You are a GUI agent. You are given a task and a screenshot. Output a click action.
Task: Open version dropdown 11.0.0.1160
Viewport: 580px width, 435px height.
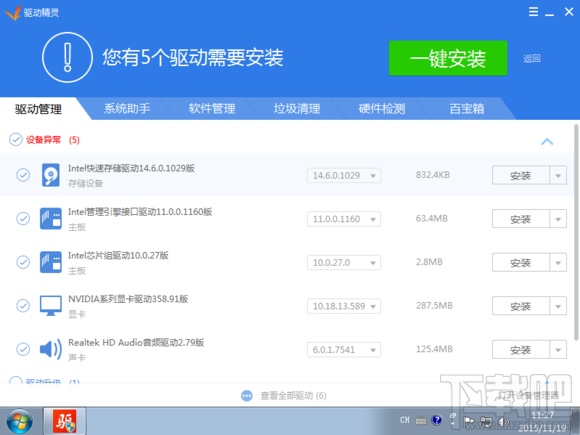(344, 219)
